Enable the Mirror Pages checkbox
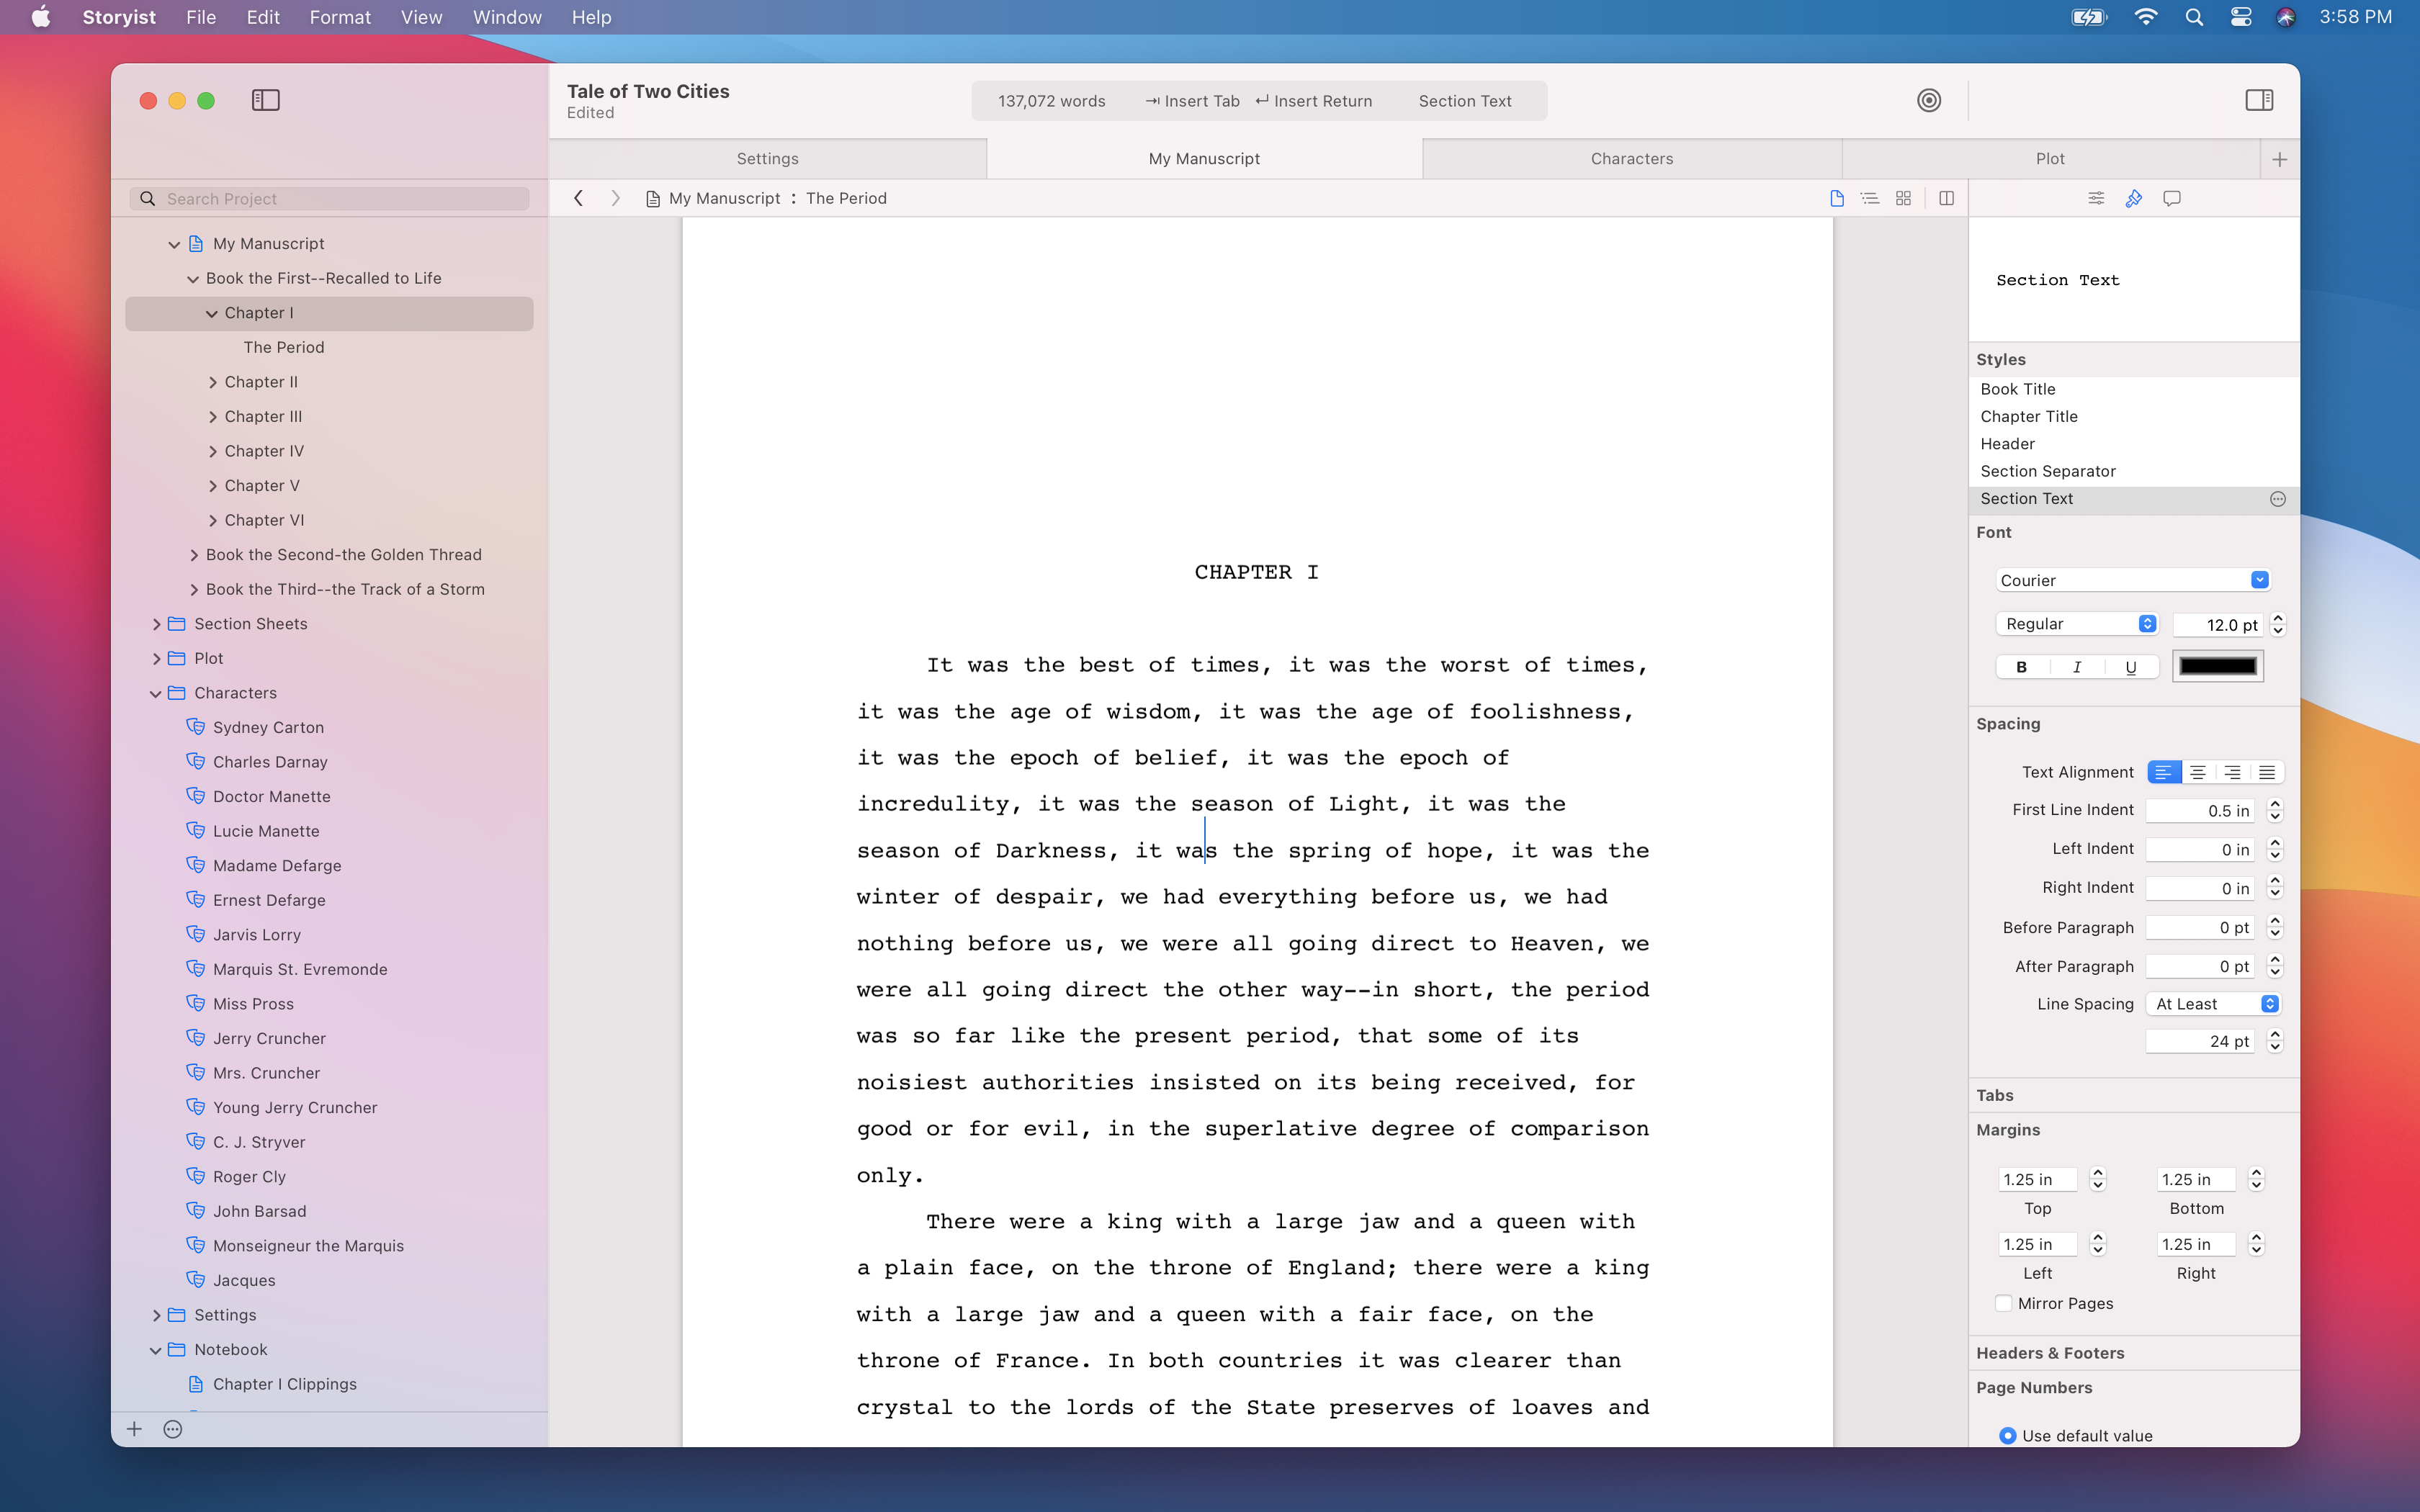 [x=2003, y=1303]
